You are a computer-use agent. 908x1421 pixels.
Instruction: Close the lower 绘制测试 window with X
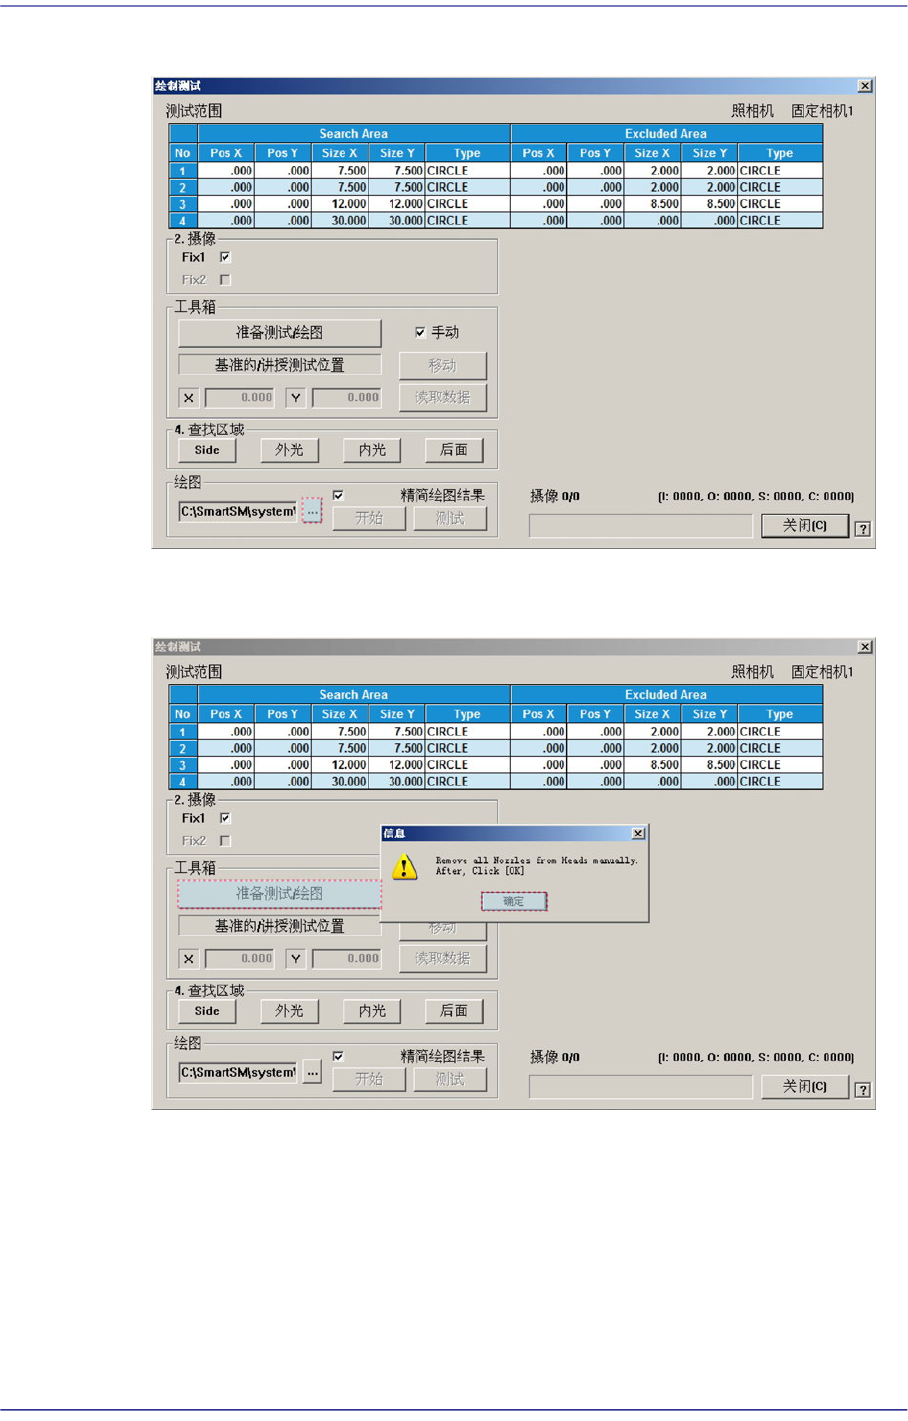[865, 647]
